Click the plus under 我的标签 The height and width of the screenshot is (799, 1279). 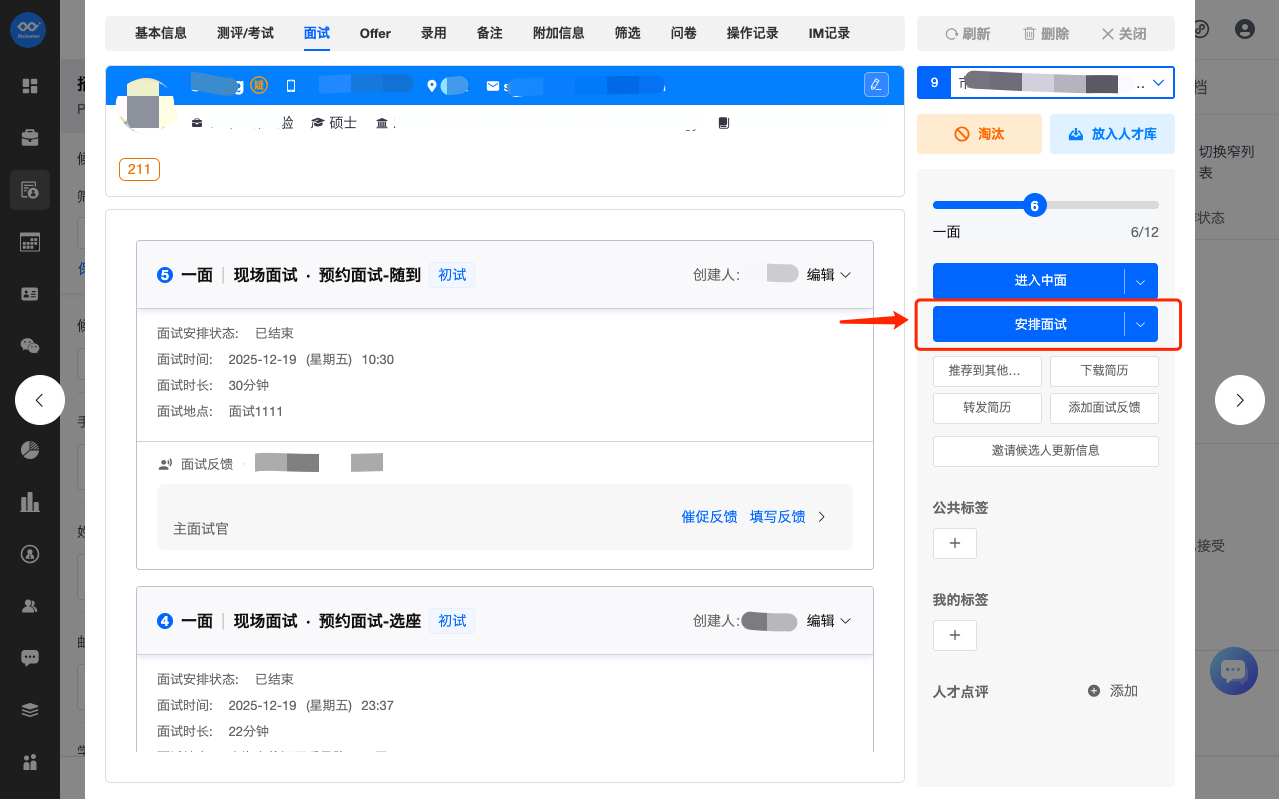[955, 635]
